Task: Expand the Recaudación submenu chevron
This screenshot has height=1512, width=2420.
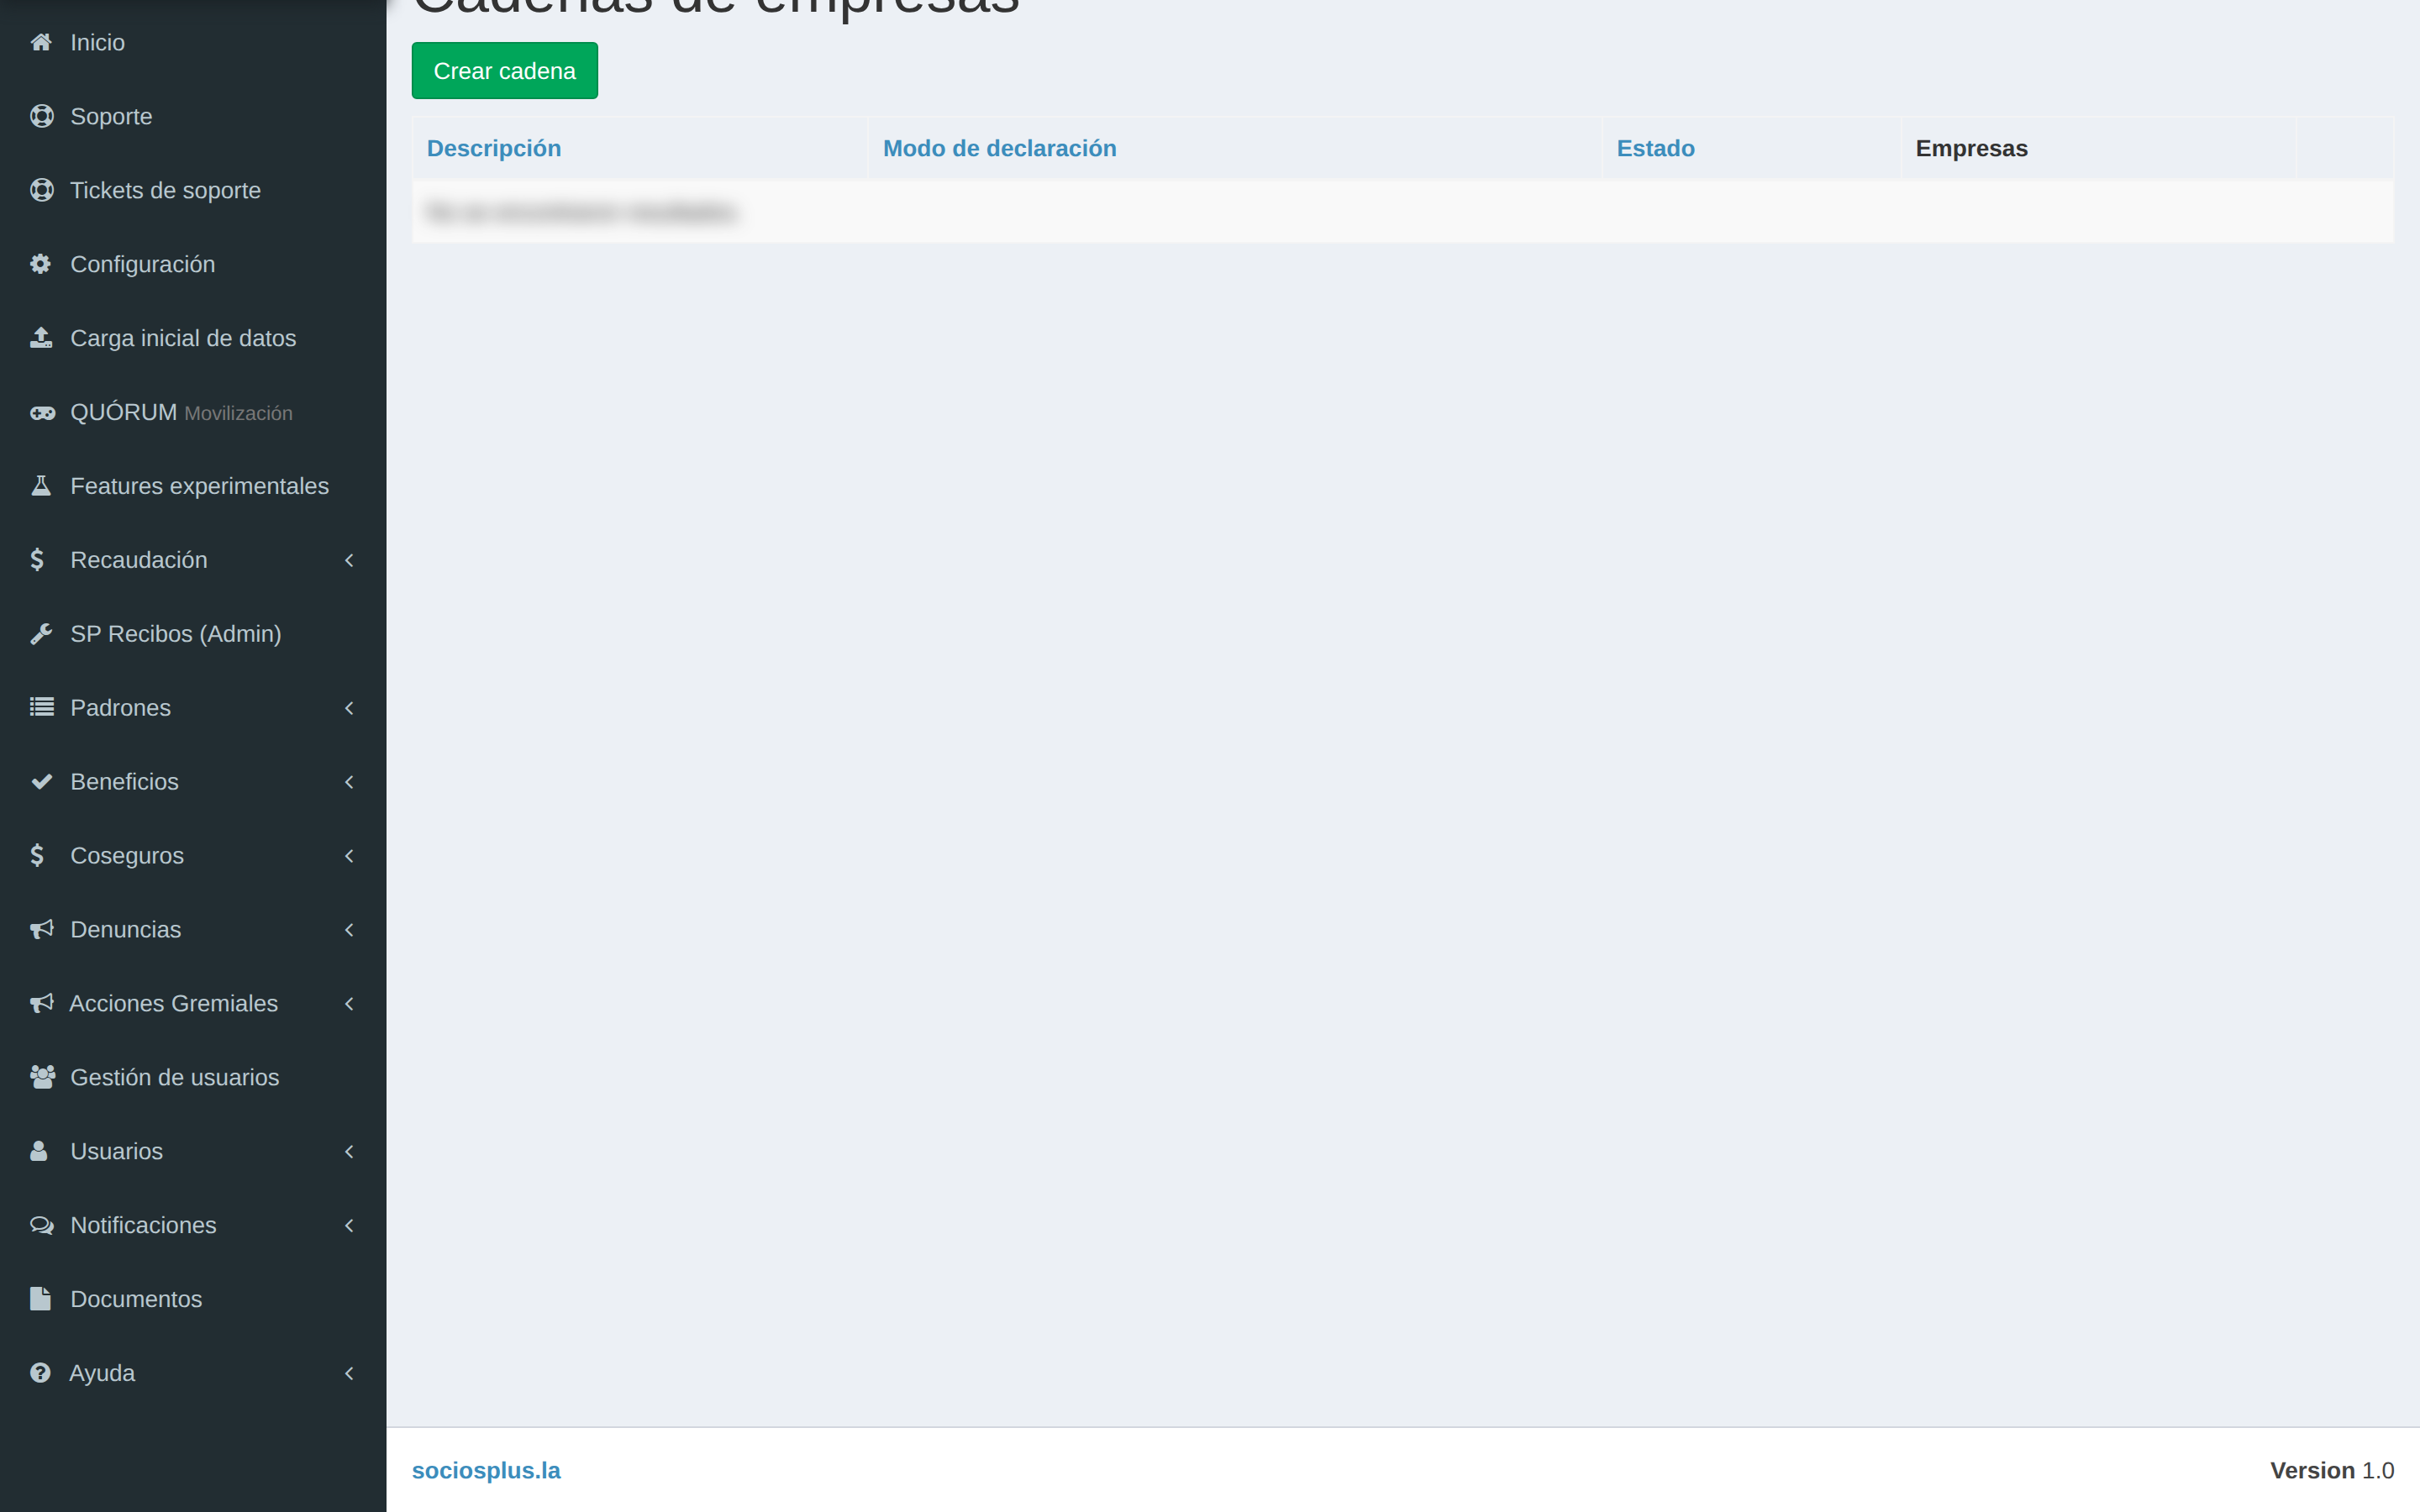Action: [x=349, y=560]
